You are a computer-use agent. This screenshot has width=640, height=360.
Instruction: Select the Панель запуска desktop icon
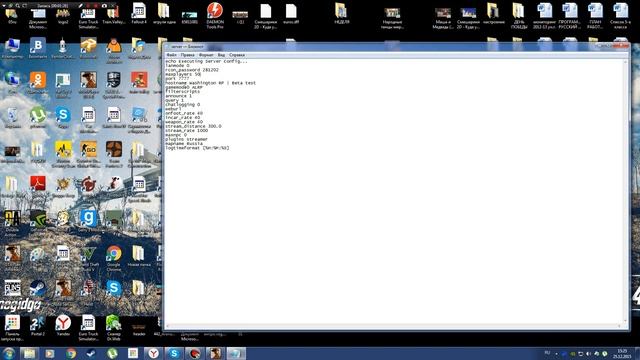tap(12, 327)
